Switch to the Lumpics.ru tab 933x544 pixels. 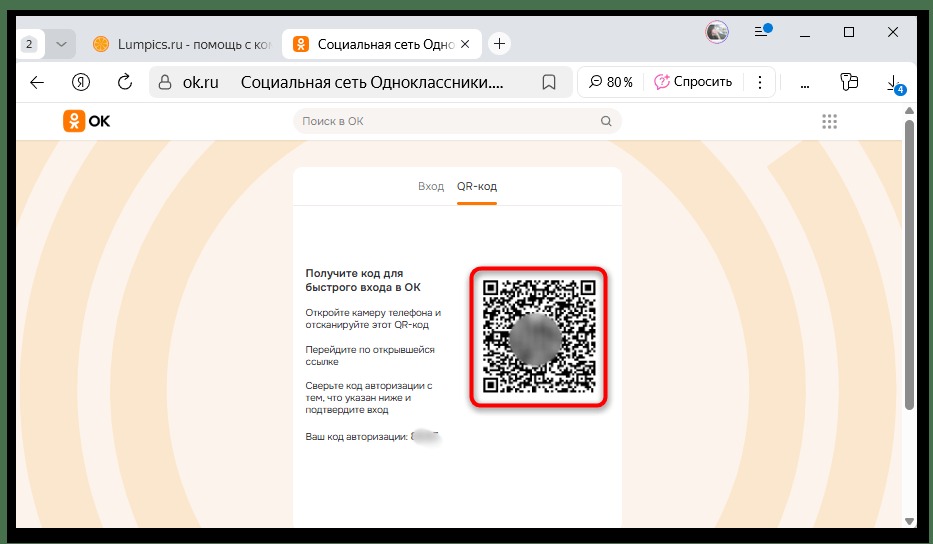(x=182, y=44)
